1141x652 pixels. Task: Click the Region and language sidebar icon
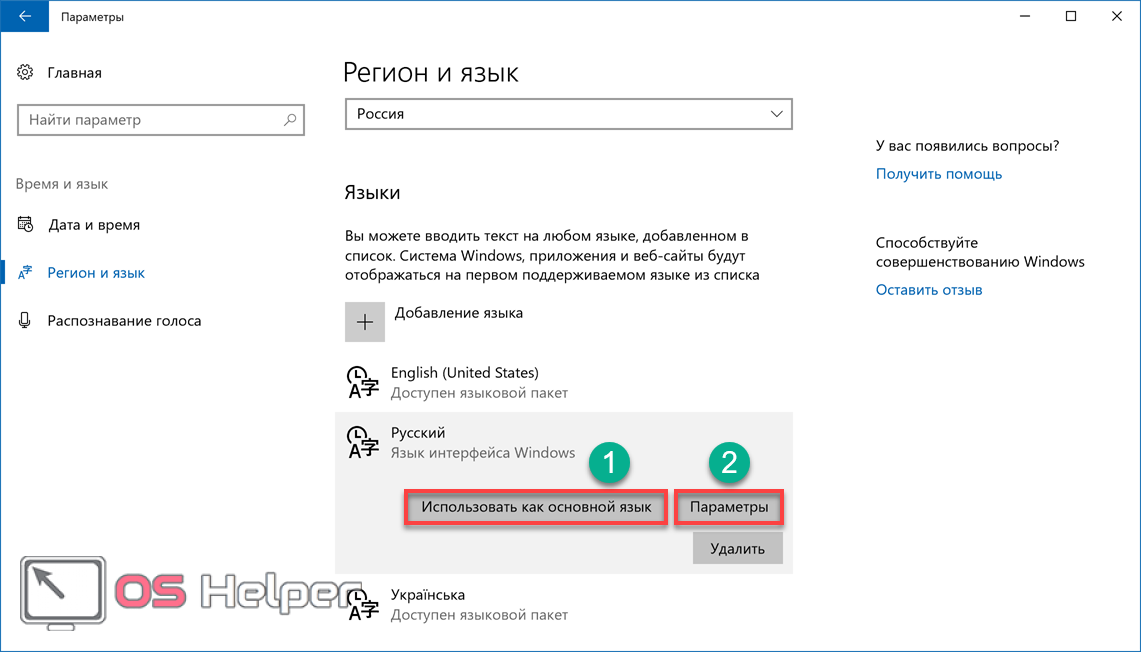pyautogui.click(x=25, y=273)
